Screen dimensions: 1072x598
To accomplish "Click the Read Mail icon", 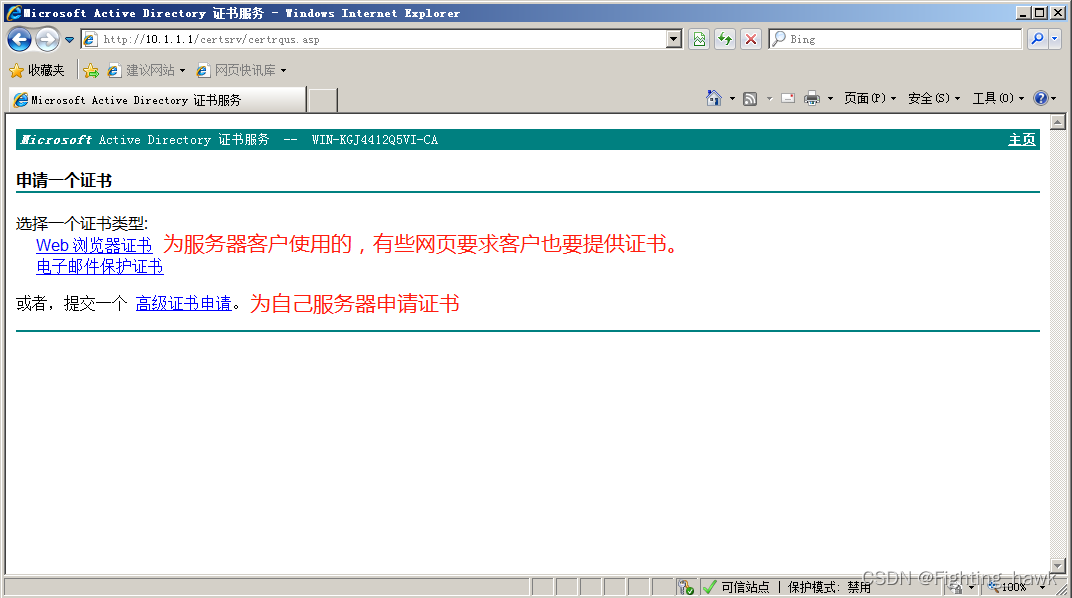I will 788,98.
